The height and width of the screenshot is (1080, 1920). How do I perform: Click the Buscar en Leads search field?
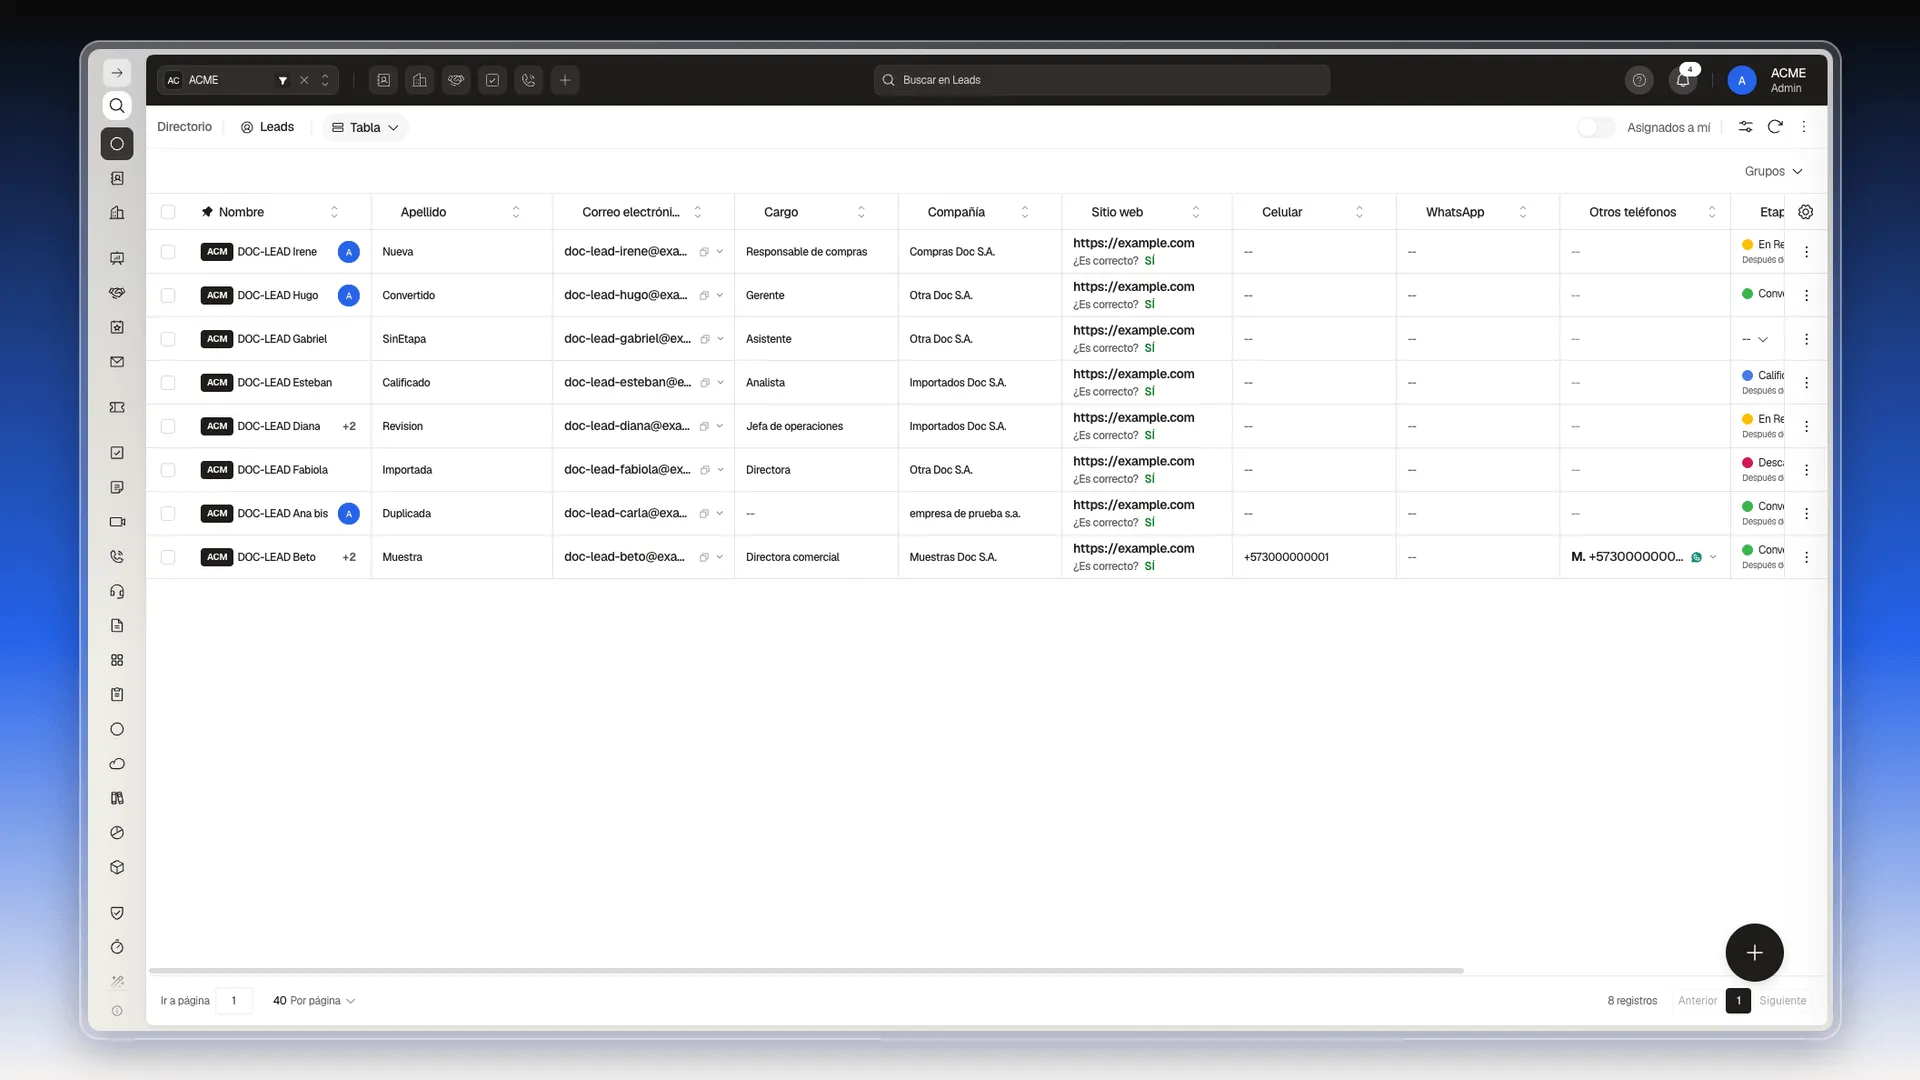point(1102,80)
